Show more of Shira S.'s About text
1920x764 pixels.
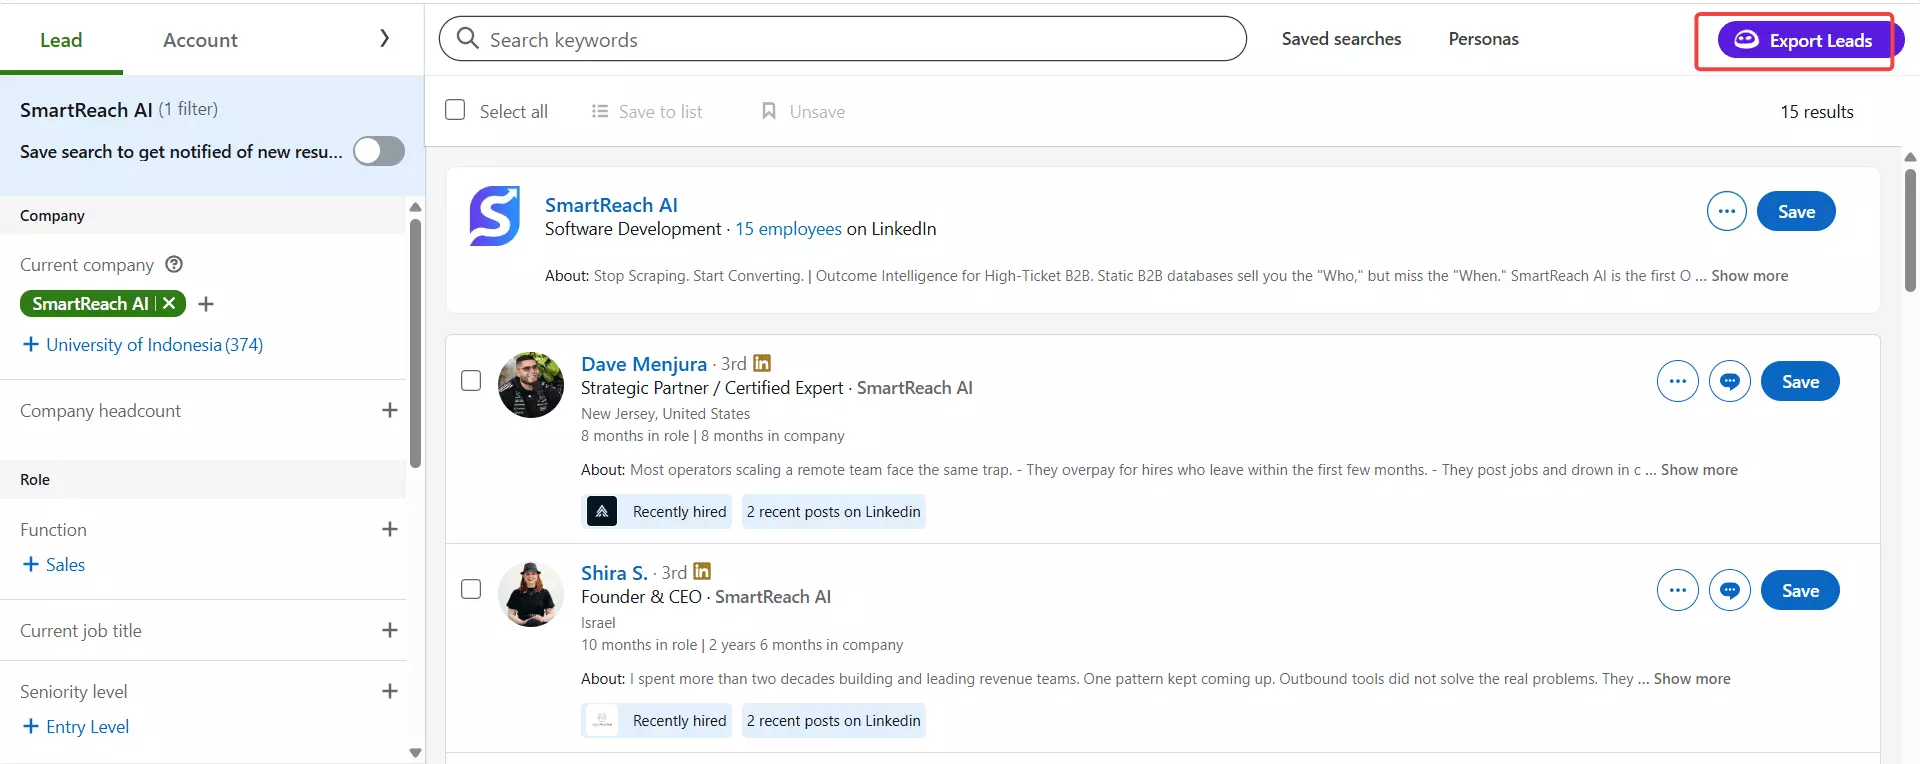1692,679
